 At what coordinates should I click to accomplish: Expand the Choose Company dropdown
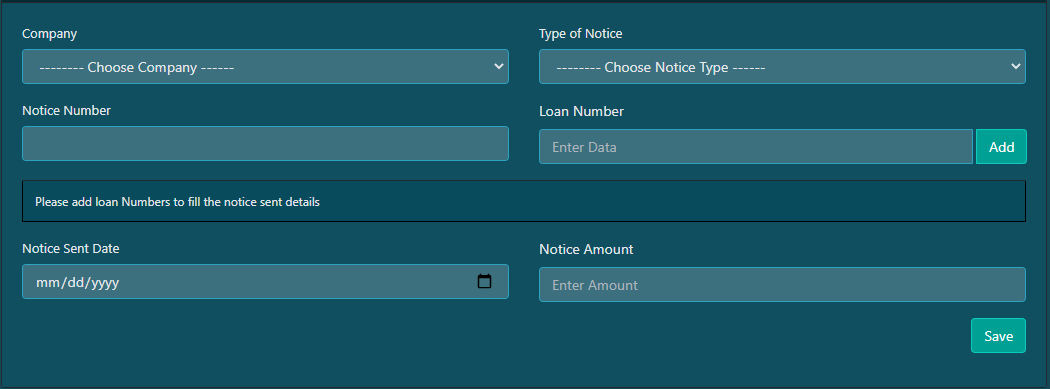[x=265, y=66]
